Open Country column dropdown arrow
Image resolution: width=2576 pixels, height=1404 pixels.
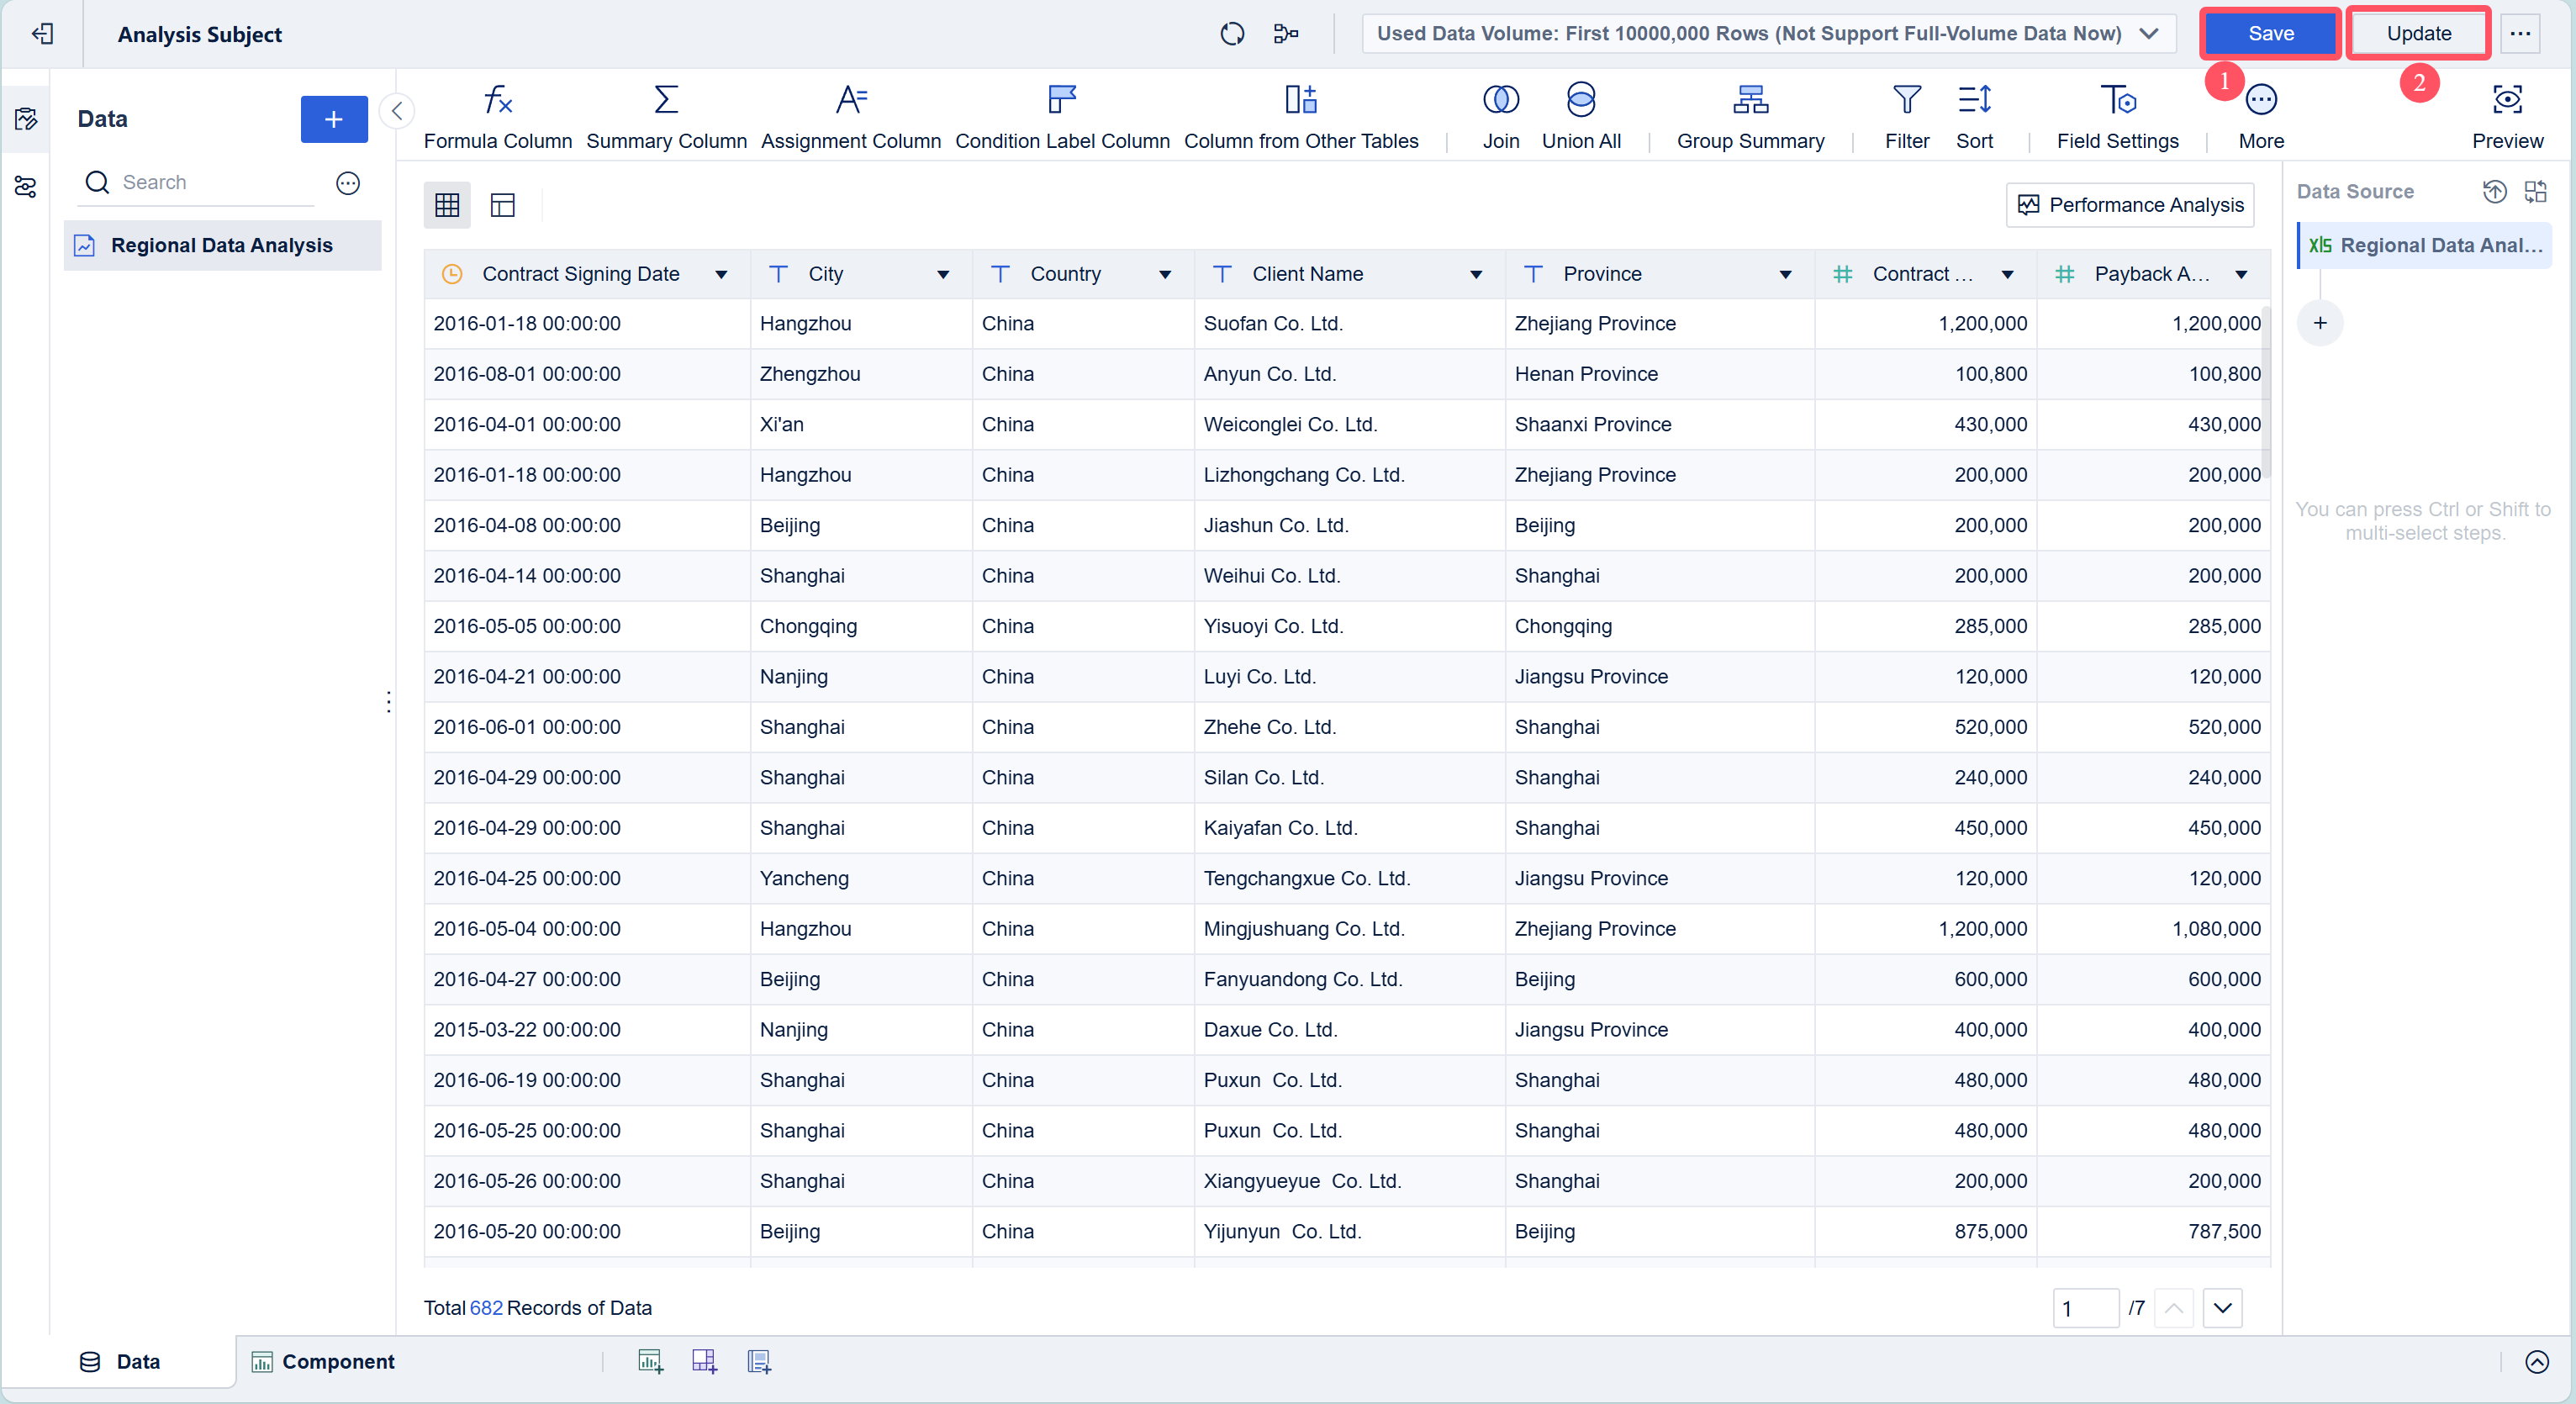coord(1165,274)
